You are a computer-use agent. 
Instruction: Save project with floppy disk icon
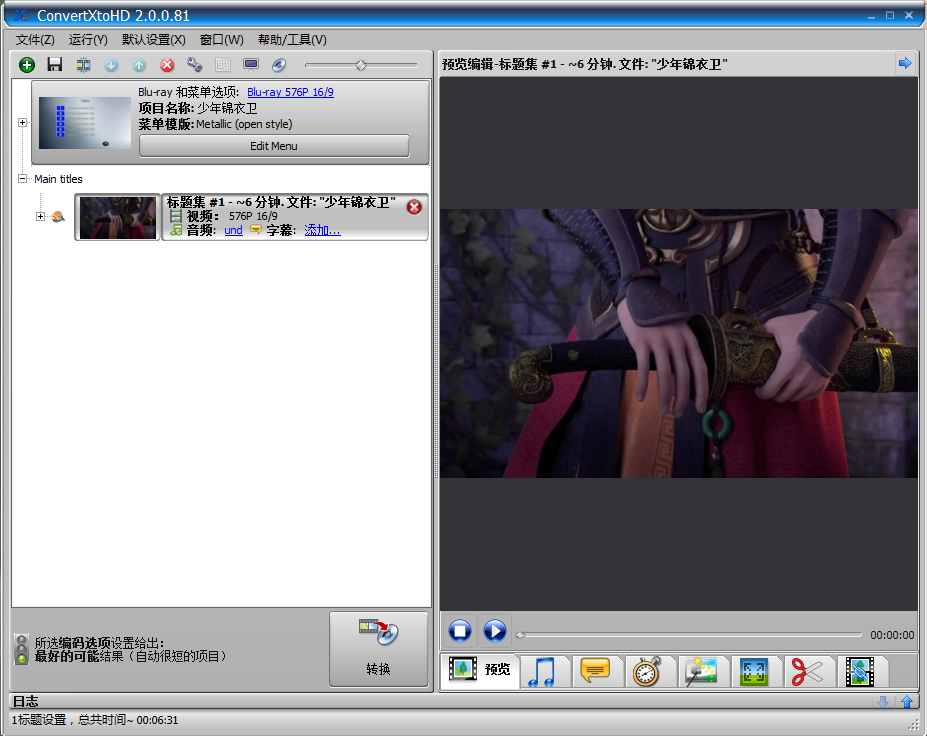(x=55, y=64)
